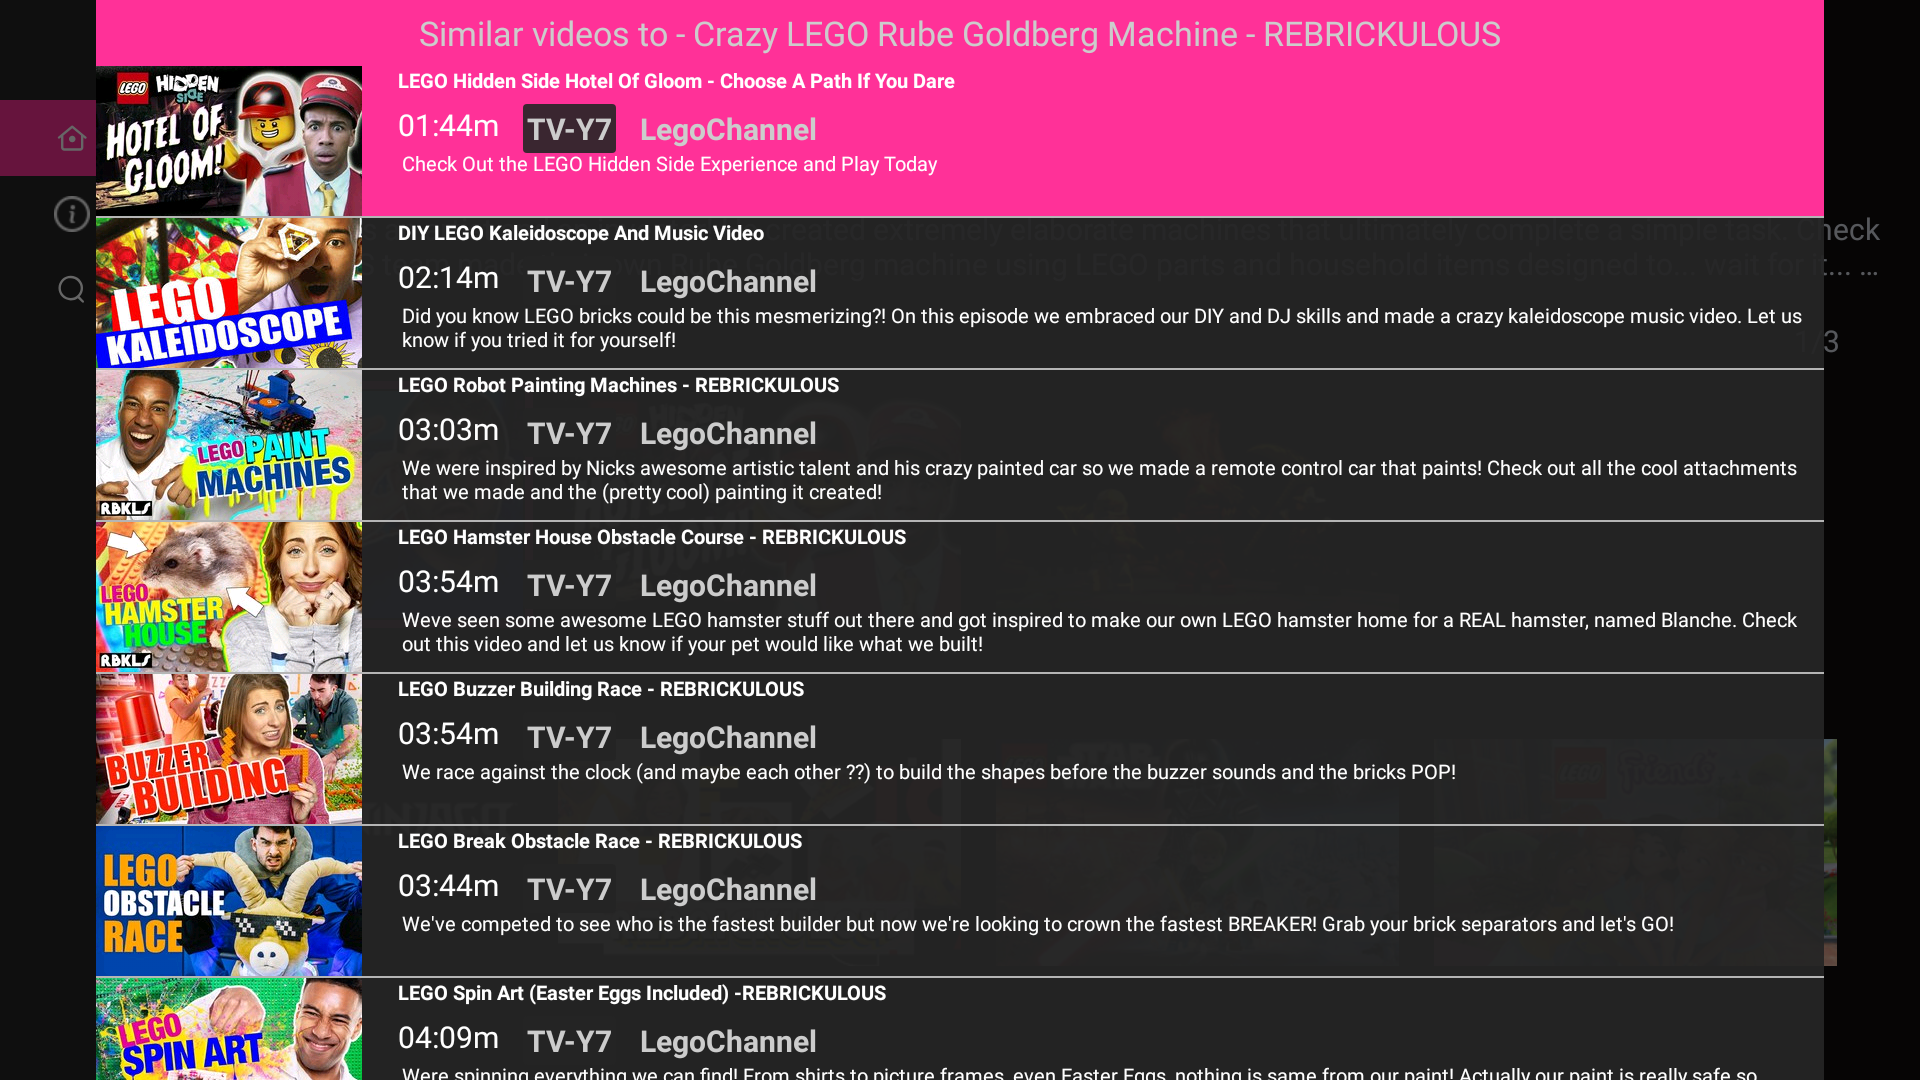Click the search magnifier icon
This screenshot has width=1920, height=1080.
point(71,290)
